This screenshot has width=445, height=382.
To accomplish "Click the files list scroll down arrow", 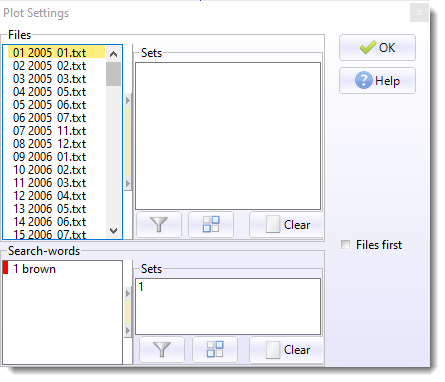I will pos(113,231).
